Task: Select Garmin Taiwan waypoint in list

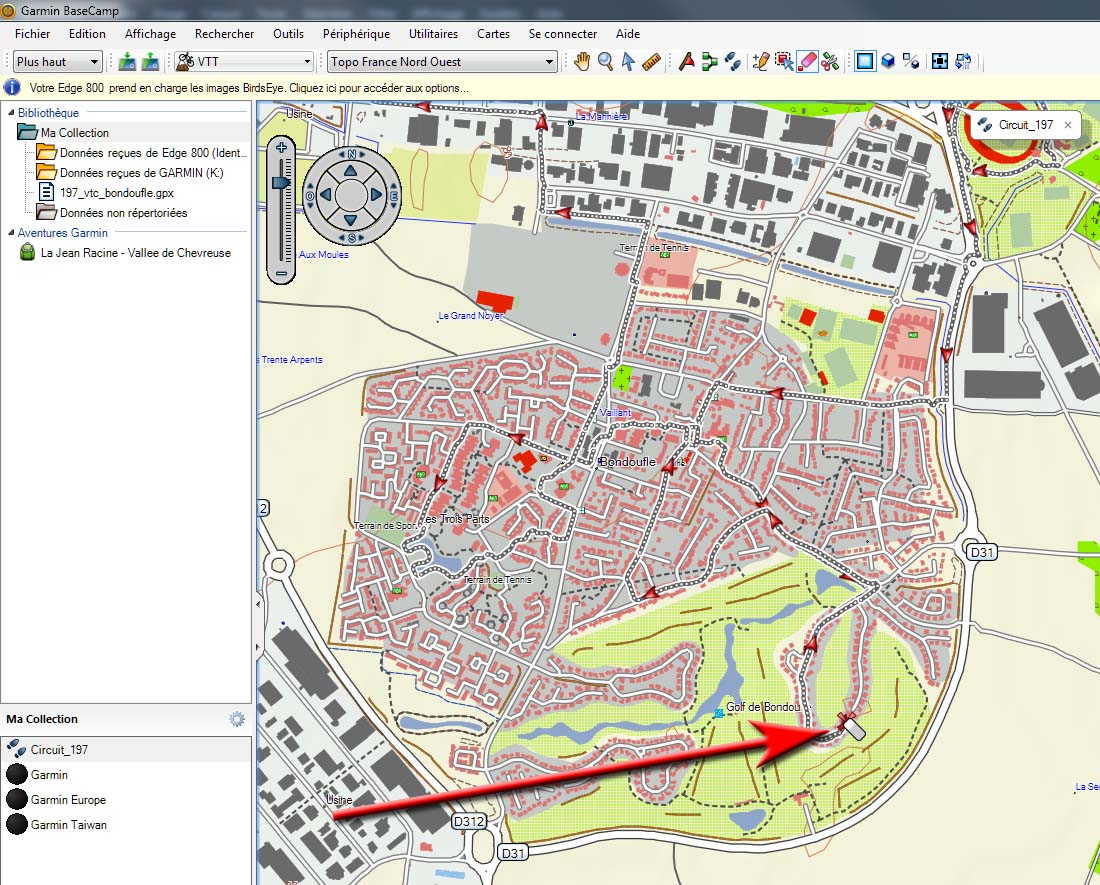Action: 69,825
